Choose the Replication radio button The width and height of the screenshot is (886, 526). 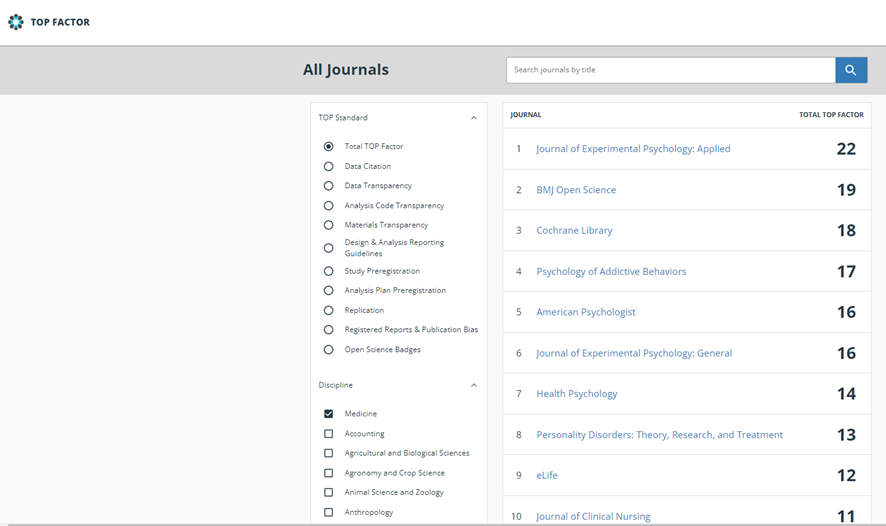[328, 310]
